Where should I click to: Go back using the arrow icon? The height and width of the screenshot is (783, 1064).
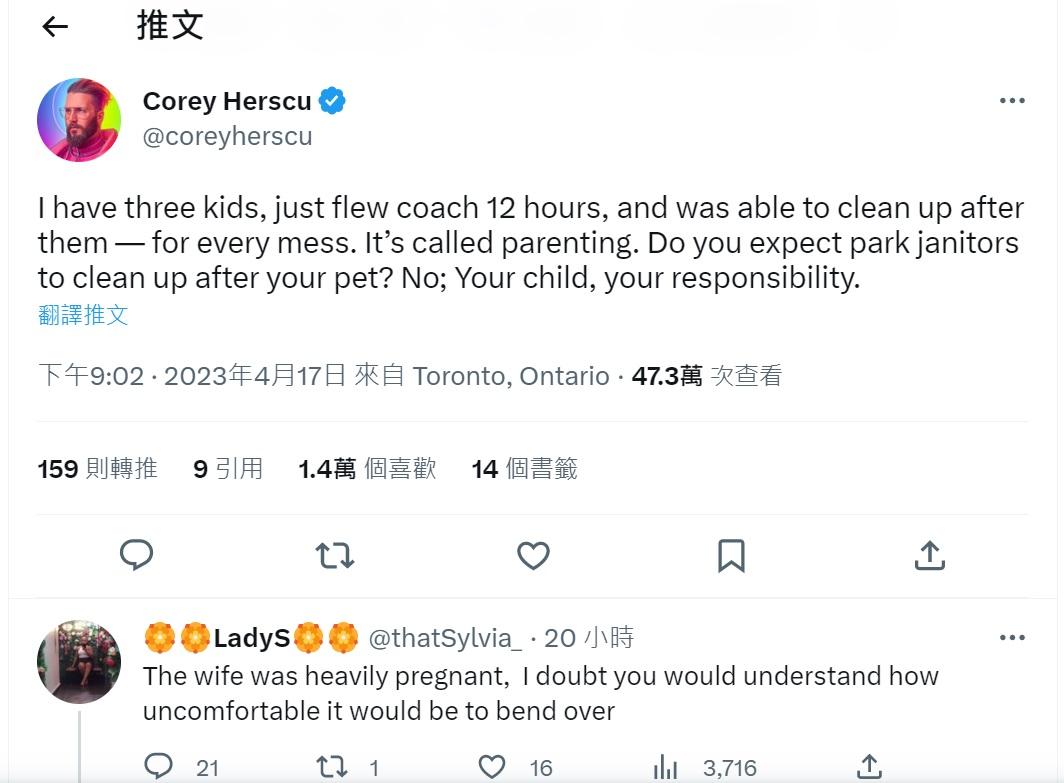[55, 27]
